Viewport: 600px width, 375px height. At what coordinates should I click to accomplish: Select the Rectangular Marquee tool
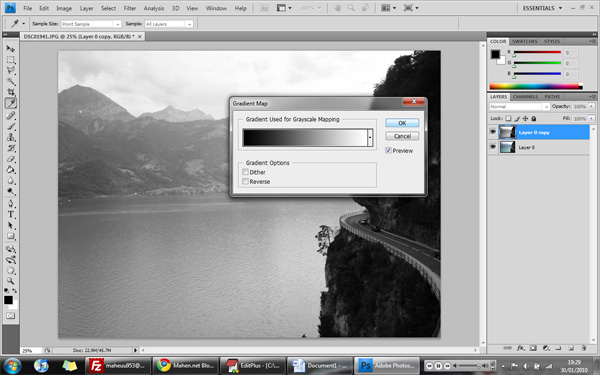pos(10,60)
